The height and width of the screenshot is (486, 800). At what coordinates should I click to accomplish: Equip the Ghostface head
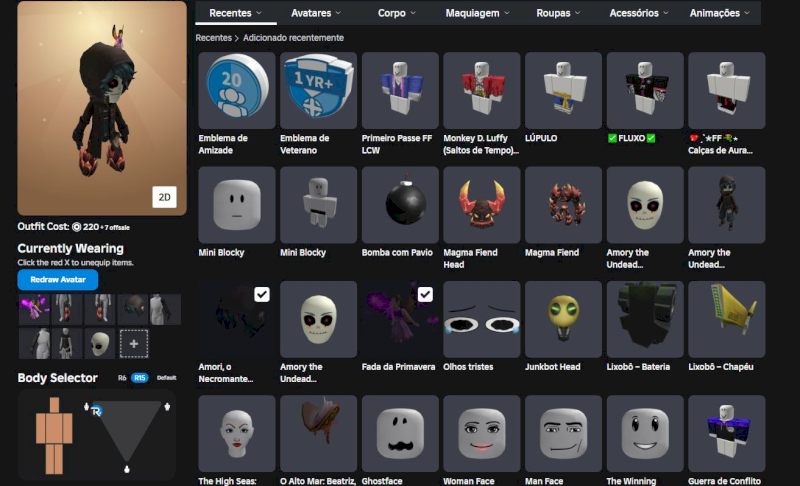click(400, 433)
